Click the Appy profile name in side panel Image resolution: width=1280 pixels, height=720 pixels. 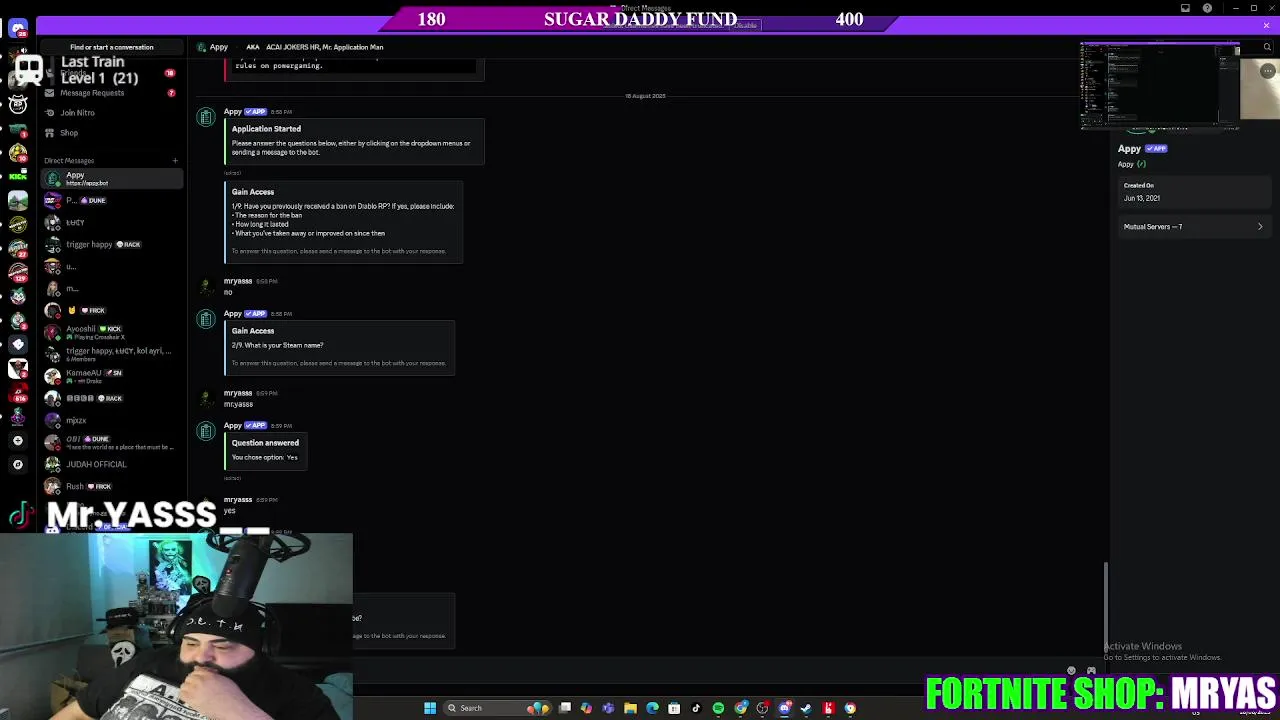click(1129, 149)
